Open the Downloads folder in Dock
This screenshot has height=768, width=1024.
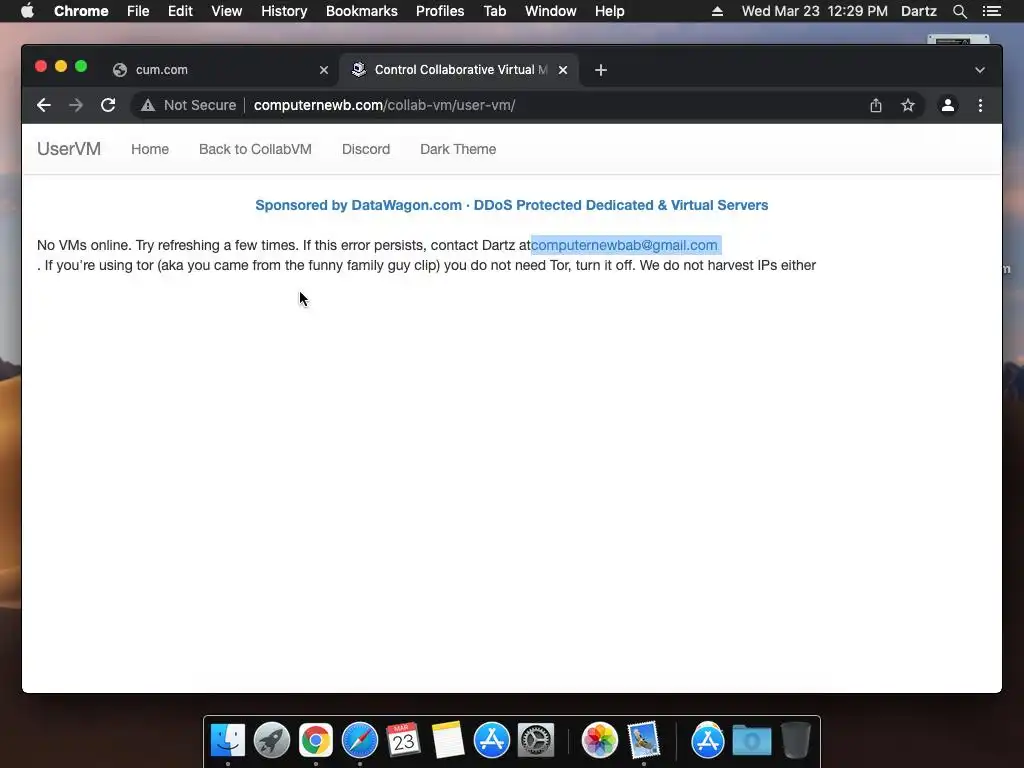click(x=752, y=741)
